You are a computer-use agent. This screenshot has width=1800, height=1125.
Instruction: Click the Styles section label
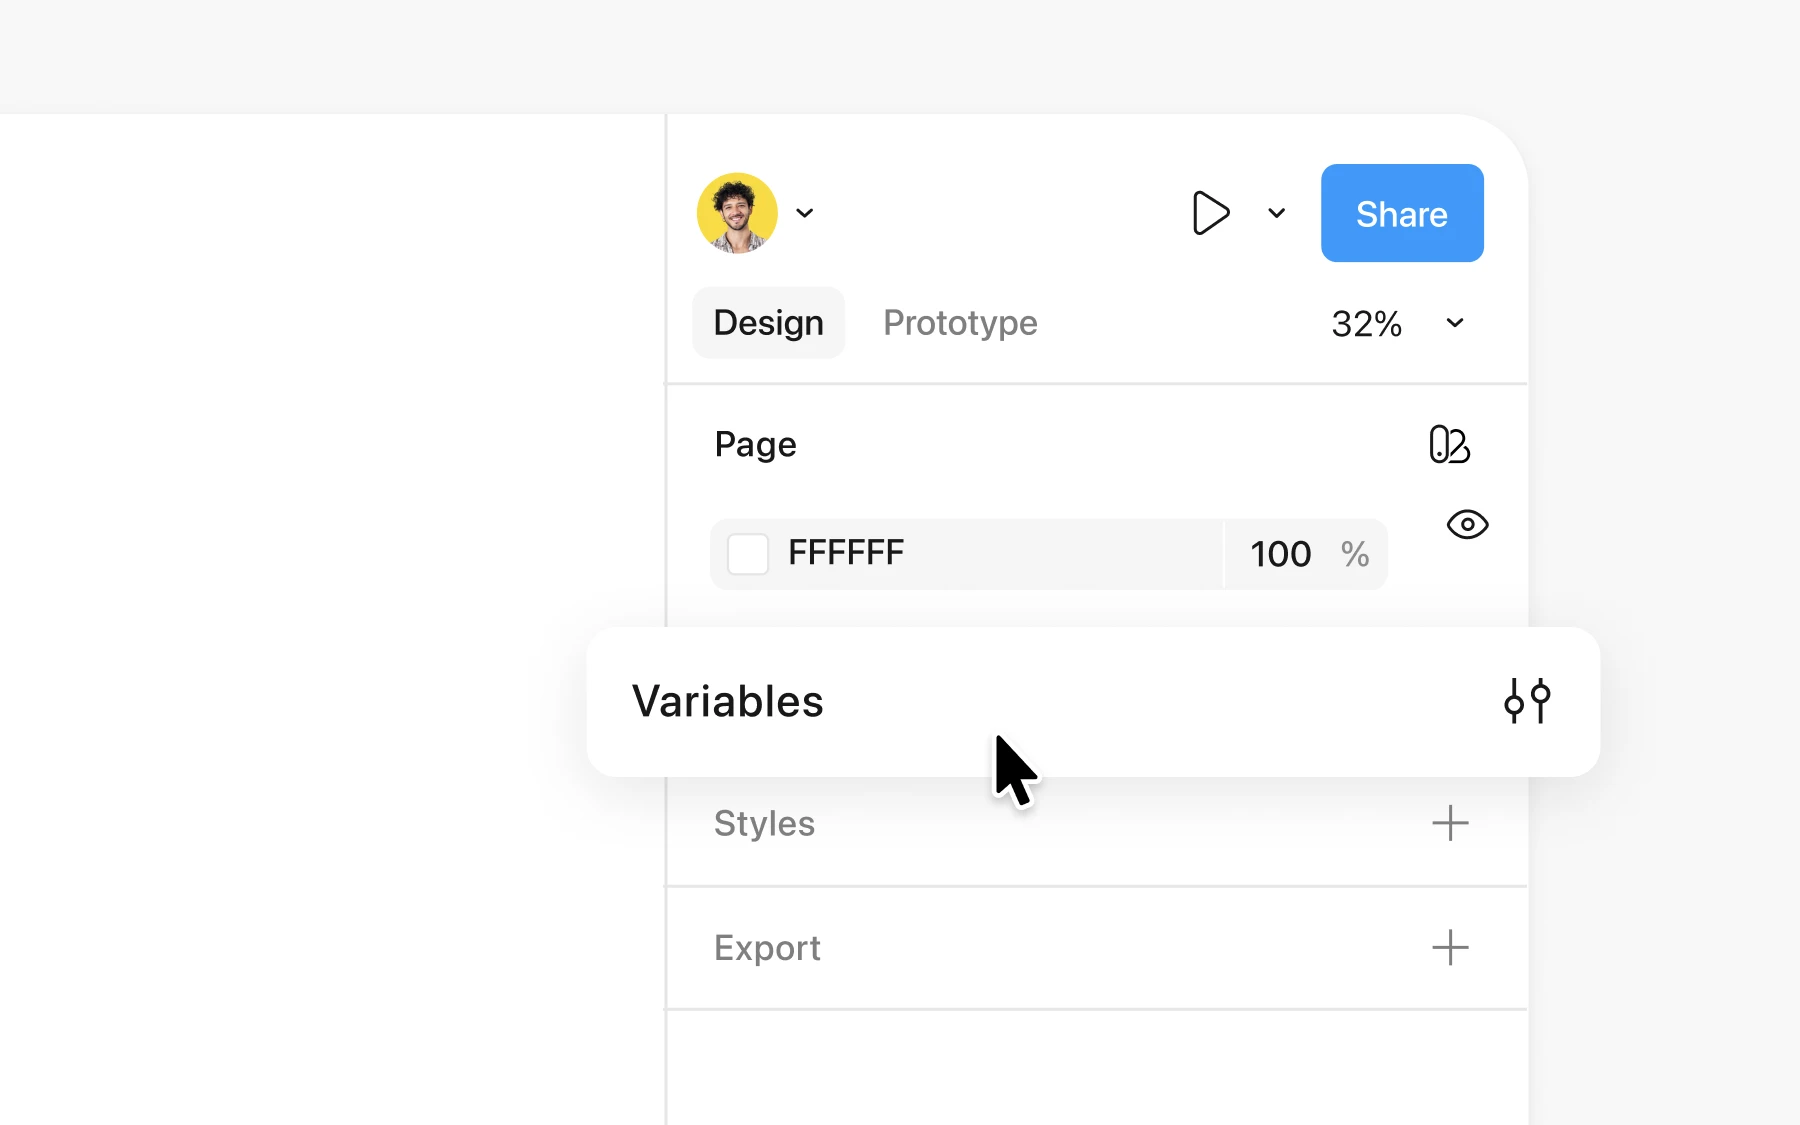pos(765,824)
